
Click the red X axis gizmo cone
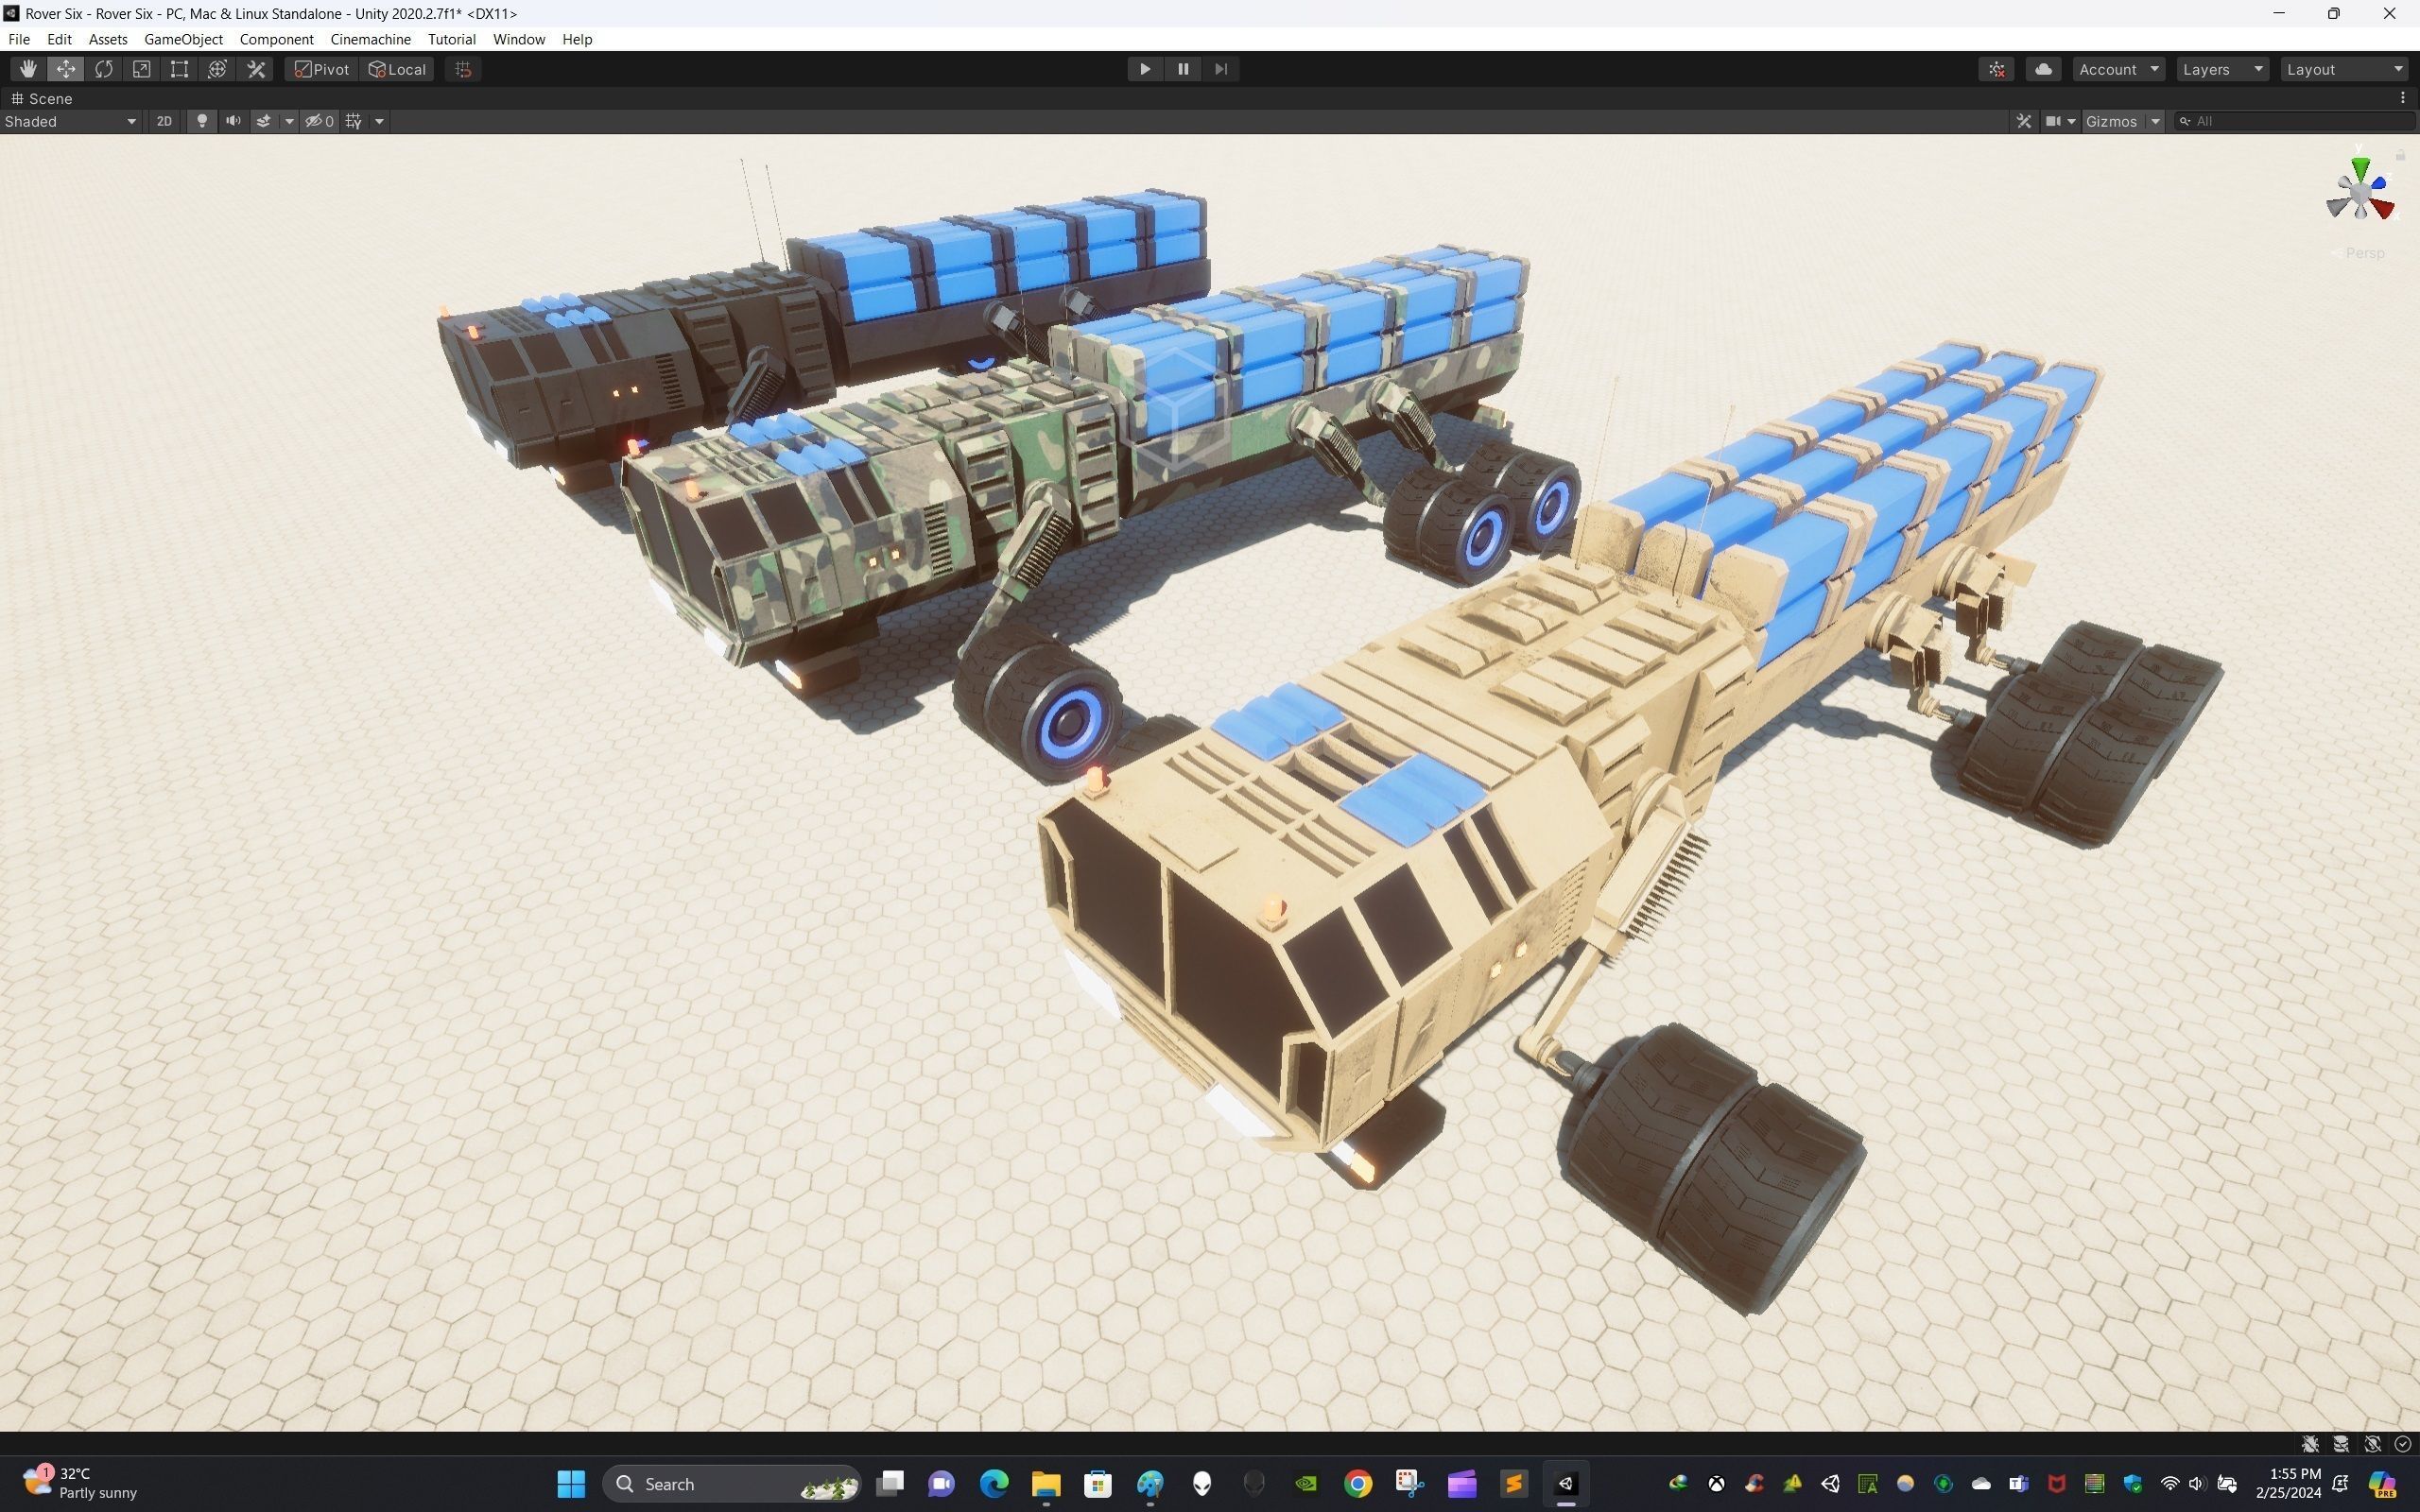[x=2384, y=208]
